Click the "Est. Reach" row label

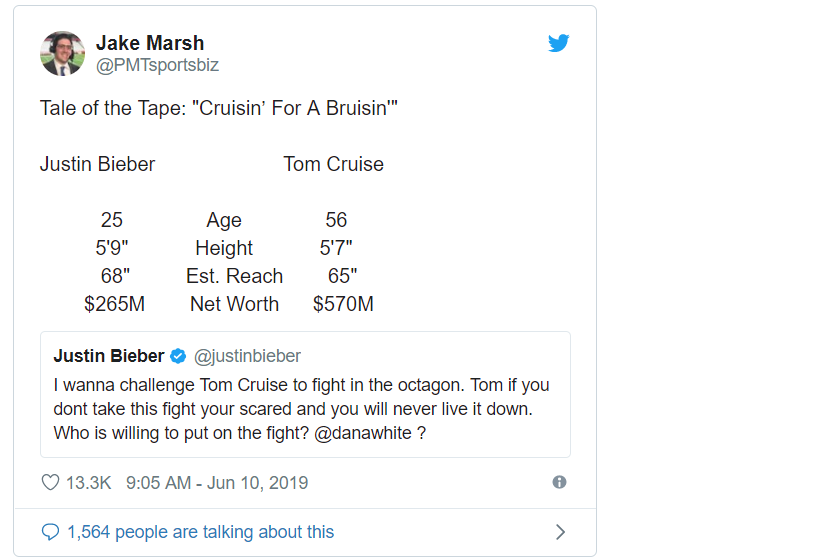(x=234, y=276)
